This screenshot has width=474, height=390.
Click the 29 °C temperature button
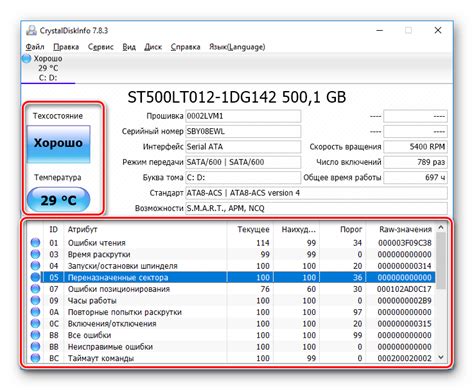click(58, 200)
